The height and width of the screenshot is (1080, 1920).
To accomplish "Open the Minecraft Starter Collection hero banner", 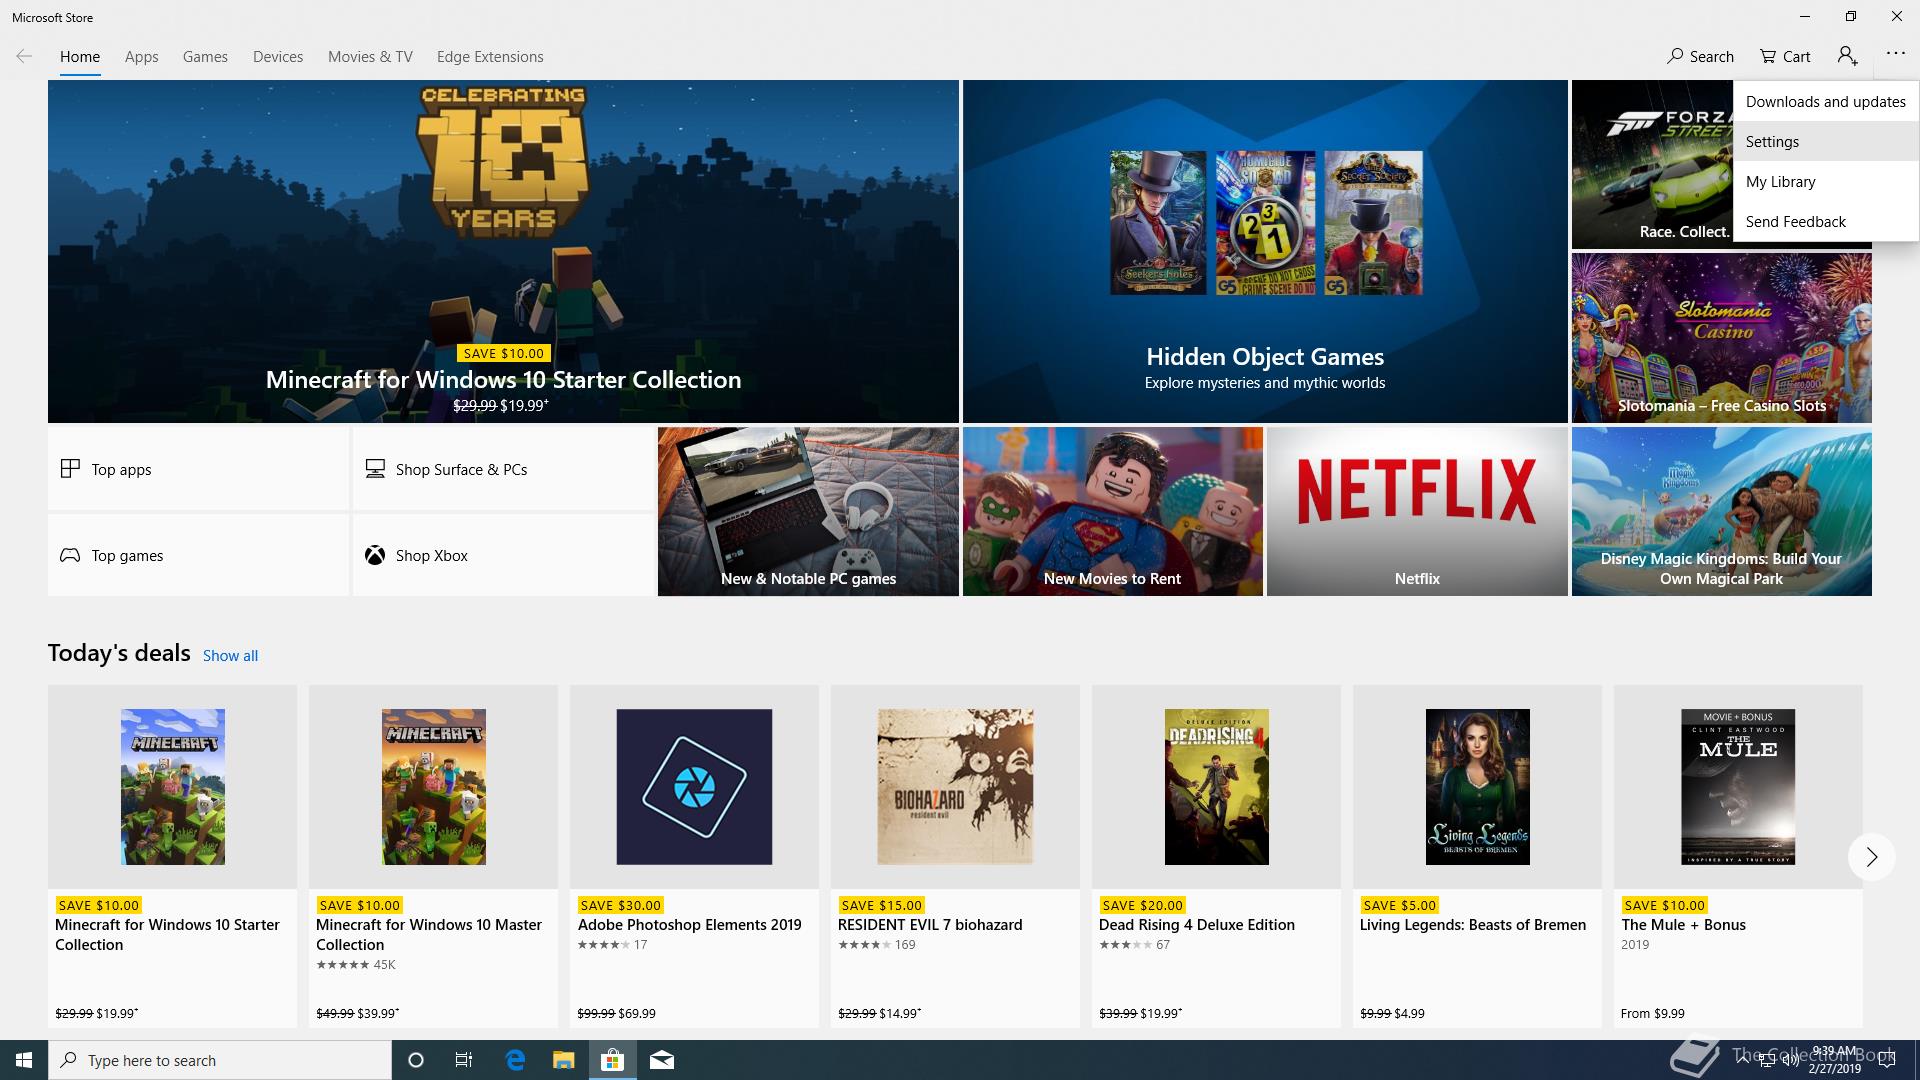I will coord(503,251).
